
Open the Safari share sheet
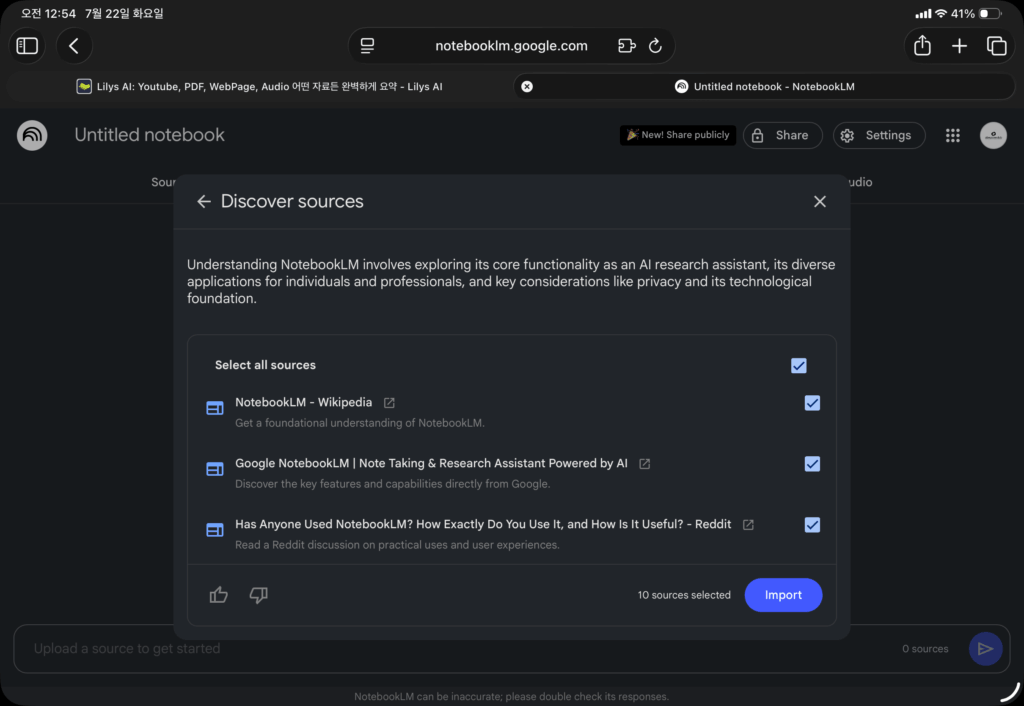[x=922, y=46]
